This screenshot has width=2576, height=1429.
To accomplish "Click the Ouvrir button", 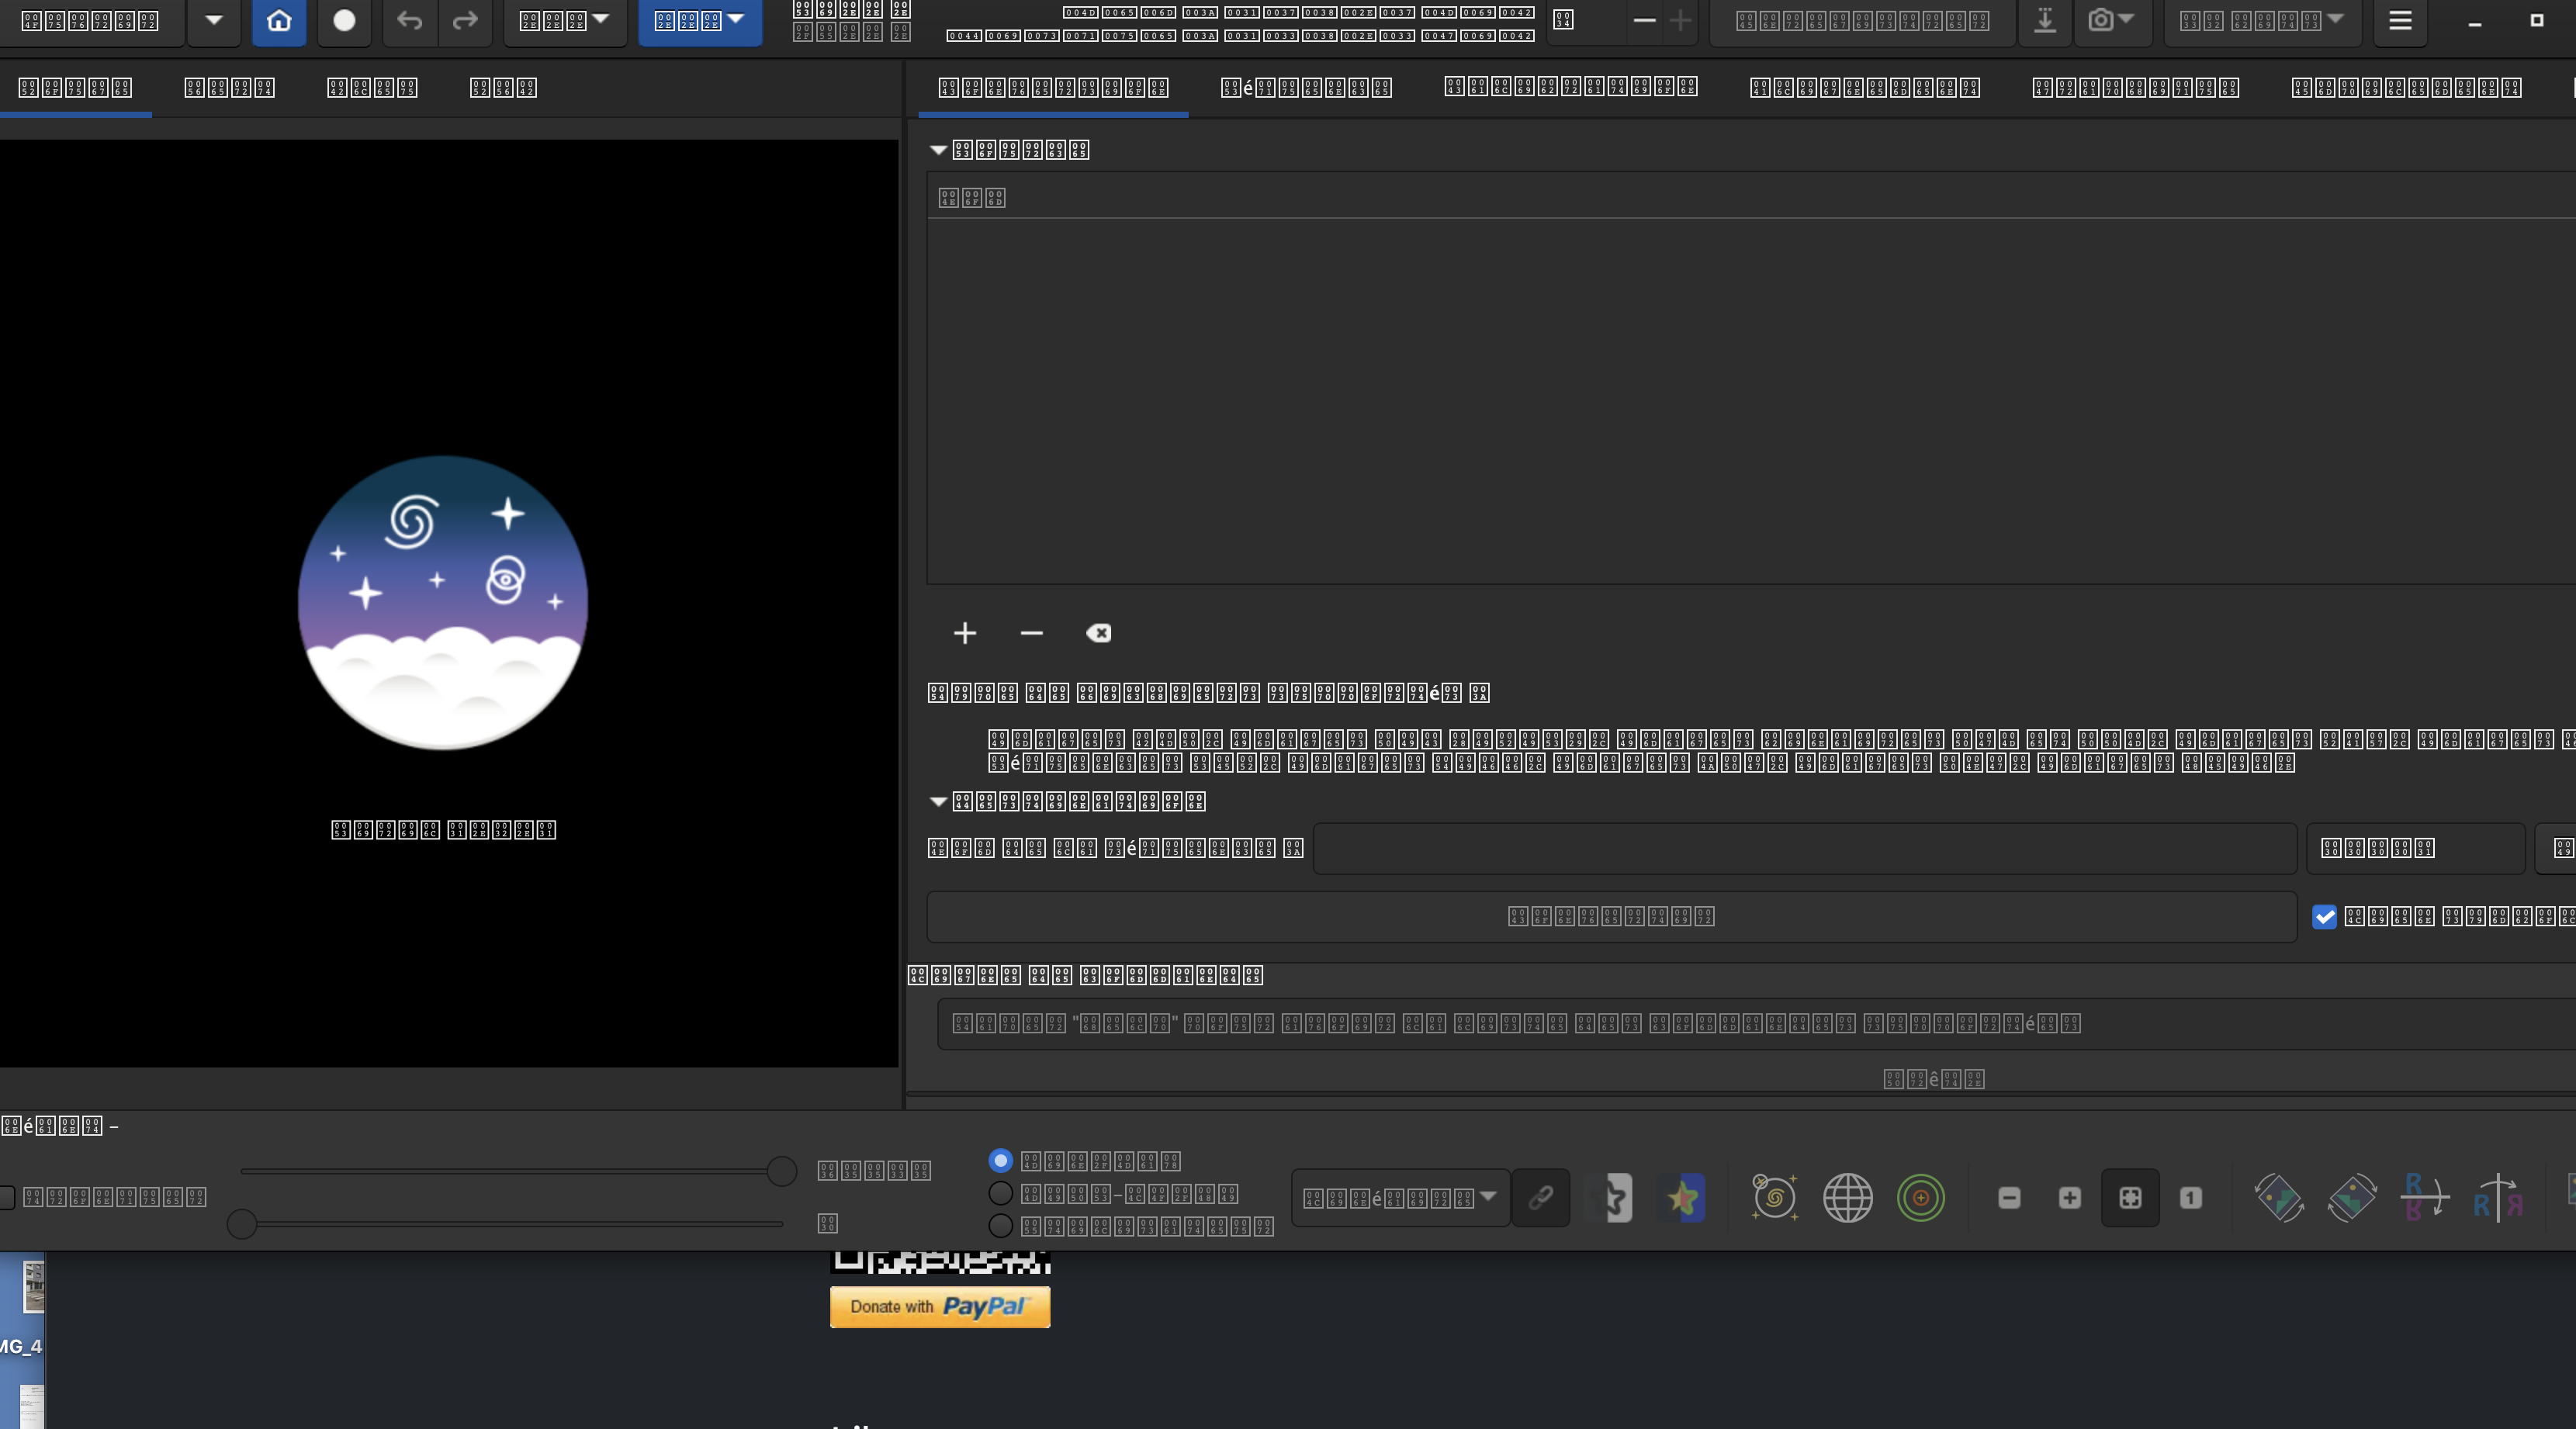I will pyautogui.click(x=89, y=21).
